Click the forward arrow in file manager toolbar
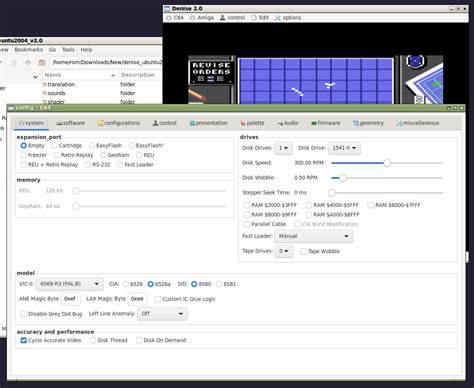This screenshot has width=474, height=388. tap(14, 62)
